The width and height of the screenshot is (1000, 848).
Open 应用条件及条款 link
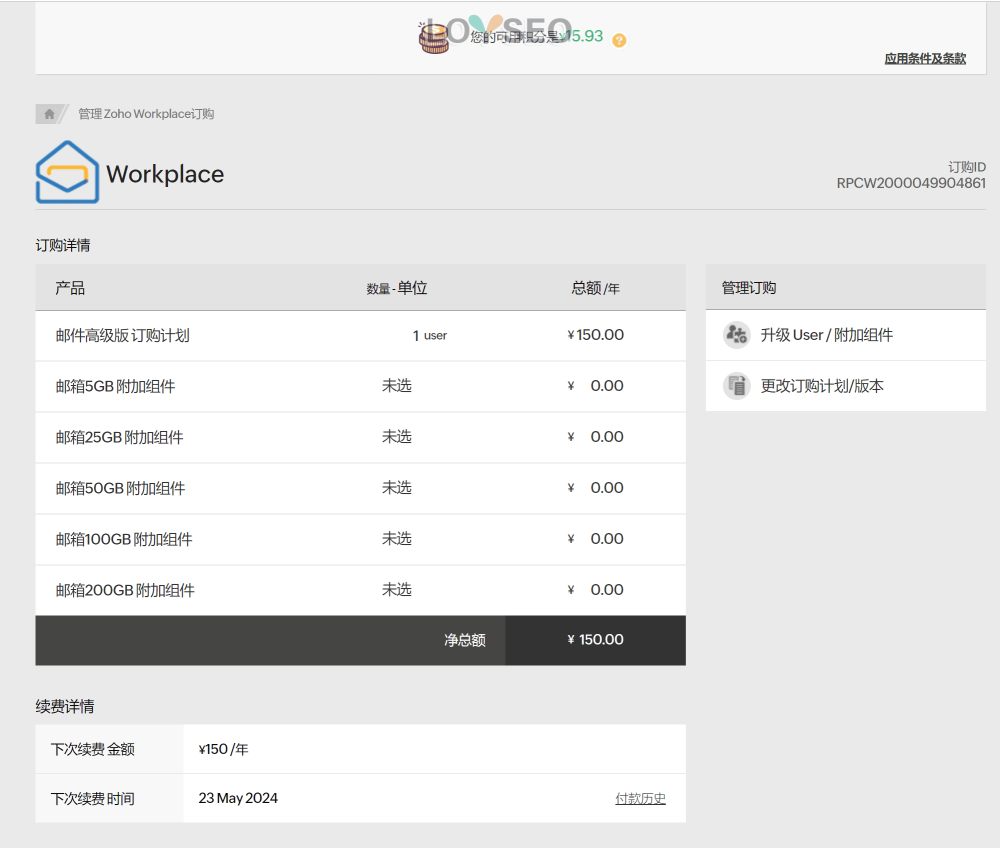(x=925, y=59)
